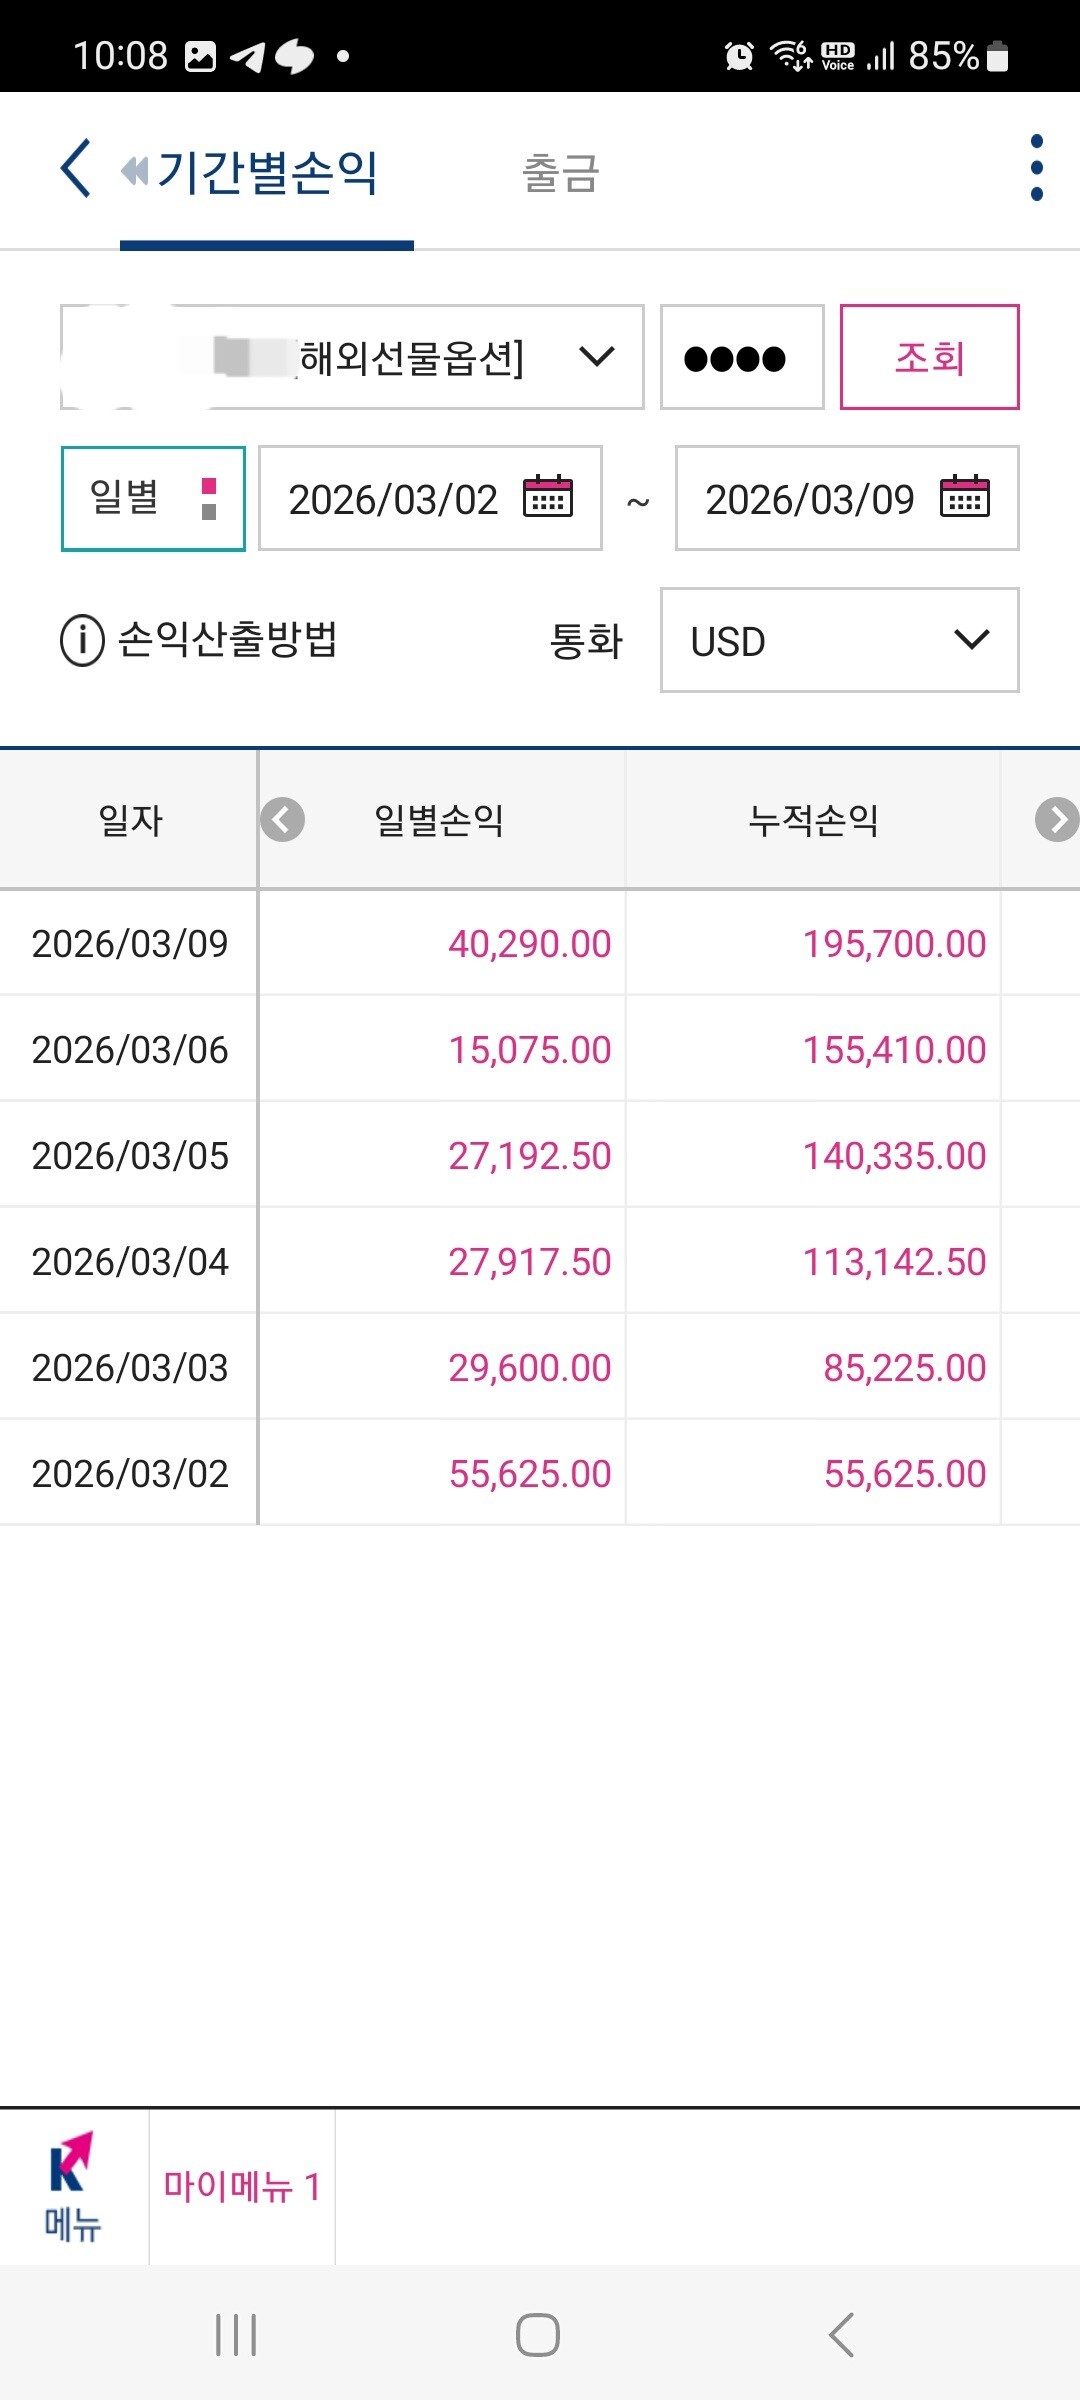
Task: Open the start date calendar picker
Action: [548, 497]
